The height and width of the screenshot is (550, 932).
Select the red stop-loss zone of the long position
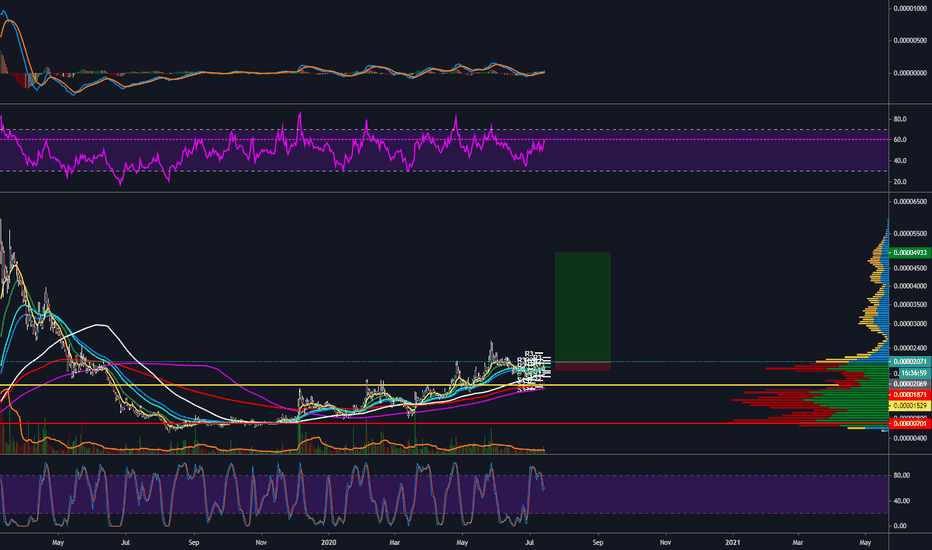click(x=582, y=366)
